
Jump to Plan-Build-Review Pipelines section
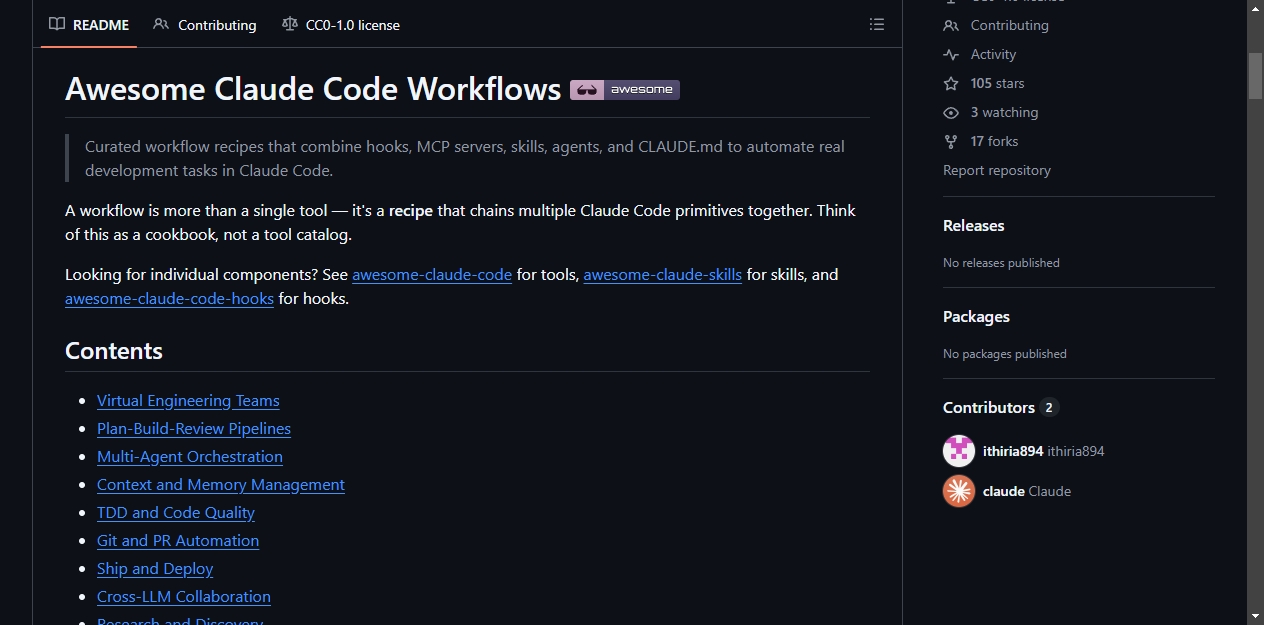pos(194,429)
